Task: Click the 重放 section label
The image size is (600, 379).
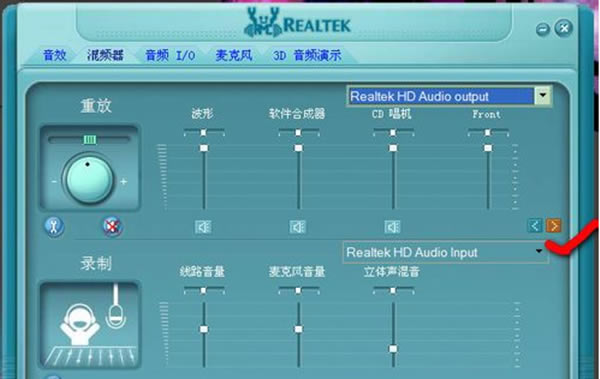Action: (x=96, y=106)
